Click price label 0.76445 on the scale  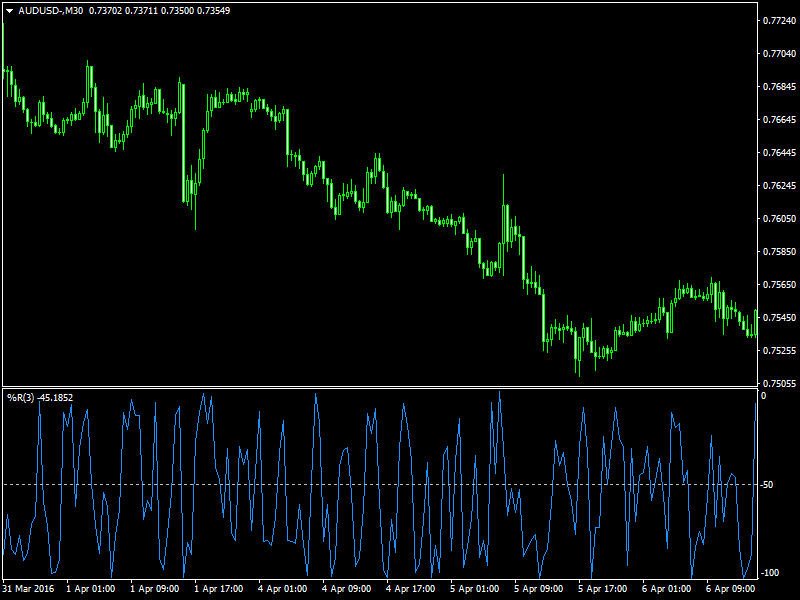pyautogui.click(x=779, y=153)
